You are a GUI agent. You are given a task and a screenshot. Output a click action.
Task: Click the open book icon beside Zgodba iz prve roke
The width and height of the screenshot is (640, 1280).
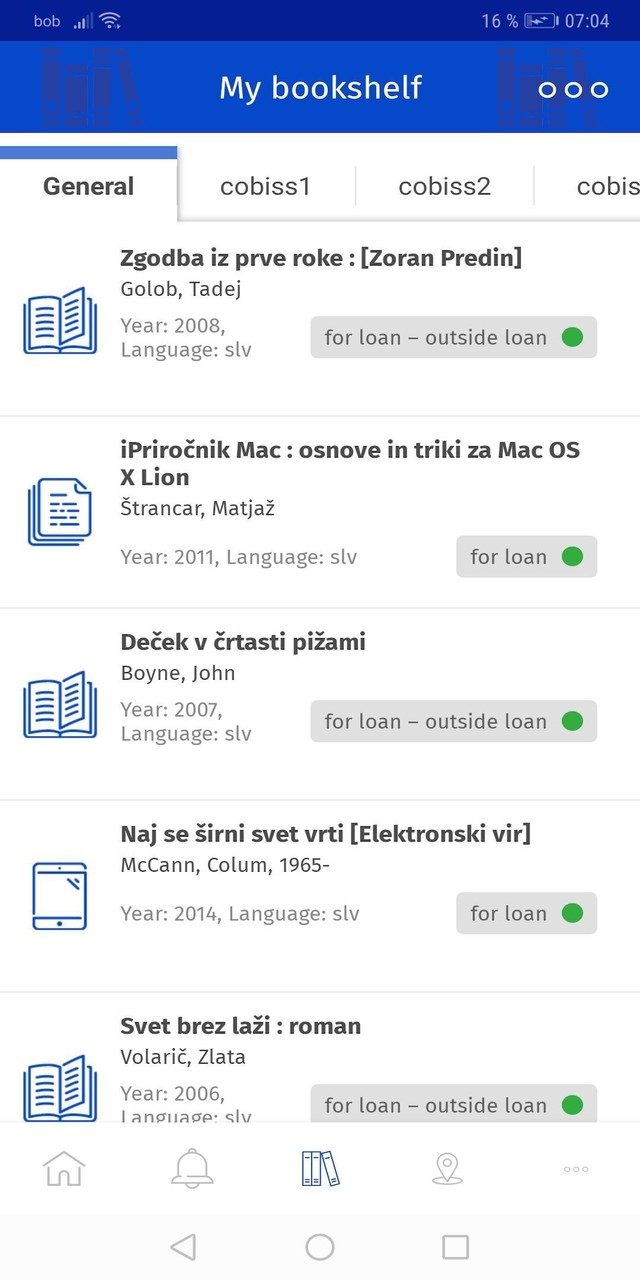60,321
